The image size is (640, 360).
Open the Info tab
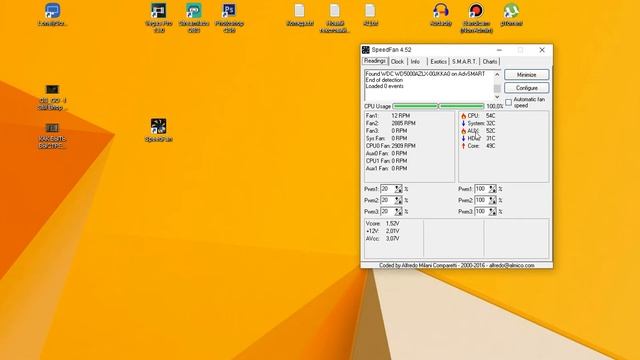tap(416, 62)
